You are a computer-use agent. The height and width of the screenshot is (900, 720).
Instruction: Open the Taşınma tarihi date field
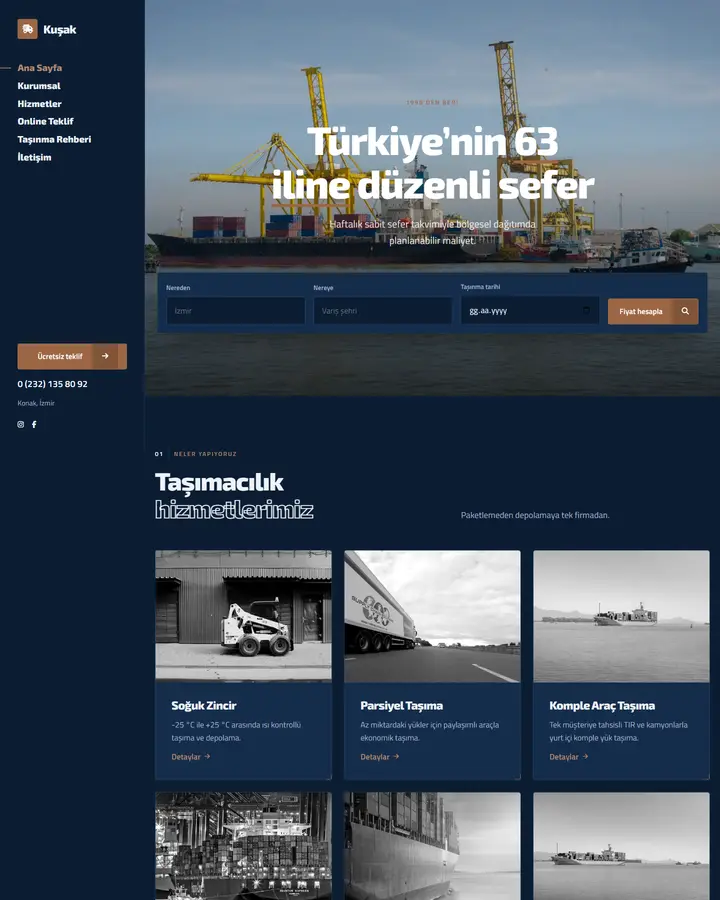click(x=529, y=311)
